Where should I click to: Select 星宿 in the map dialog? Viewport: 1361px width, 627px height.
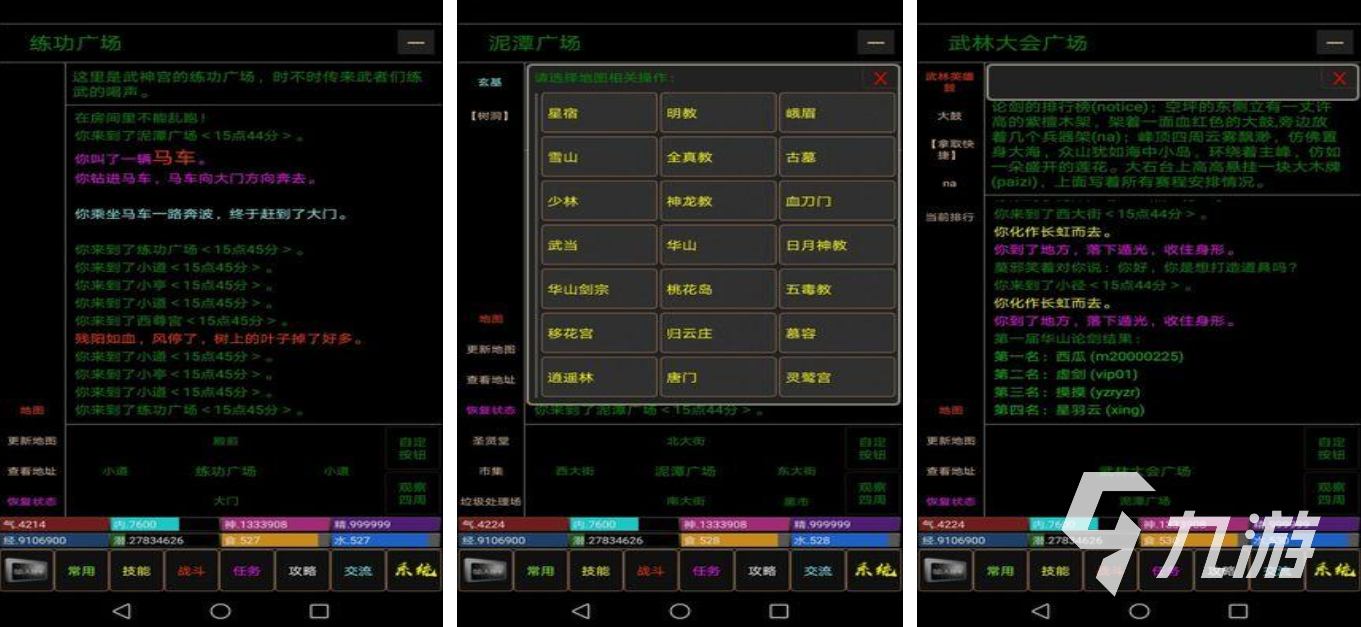click(598, 113)
